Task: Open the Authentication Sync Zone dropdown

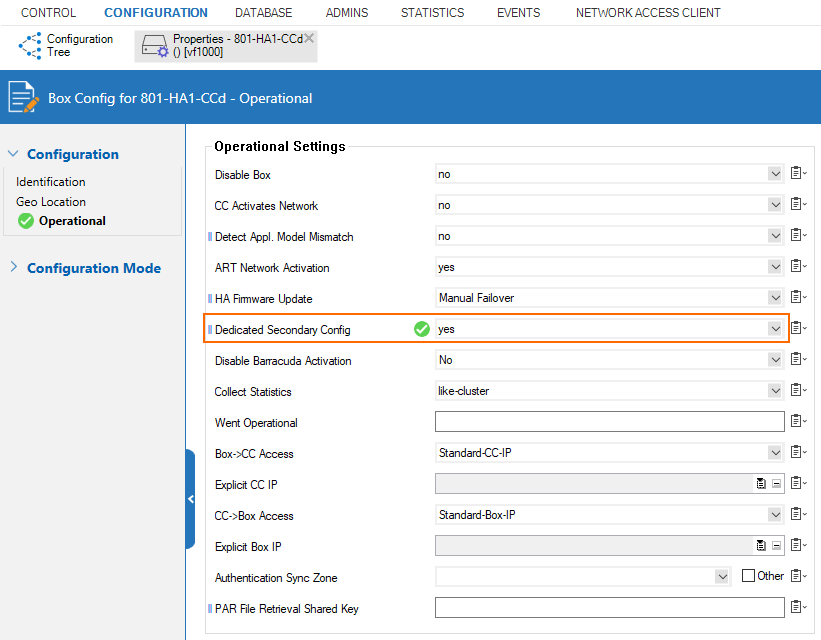Action: [x=722, y=577]
